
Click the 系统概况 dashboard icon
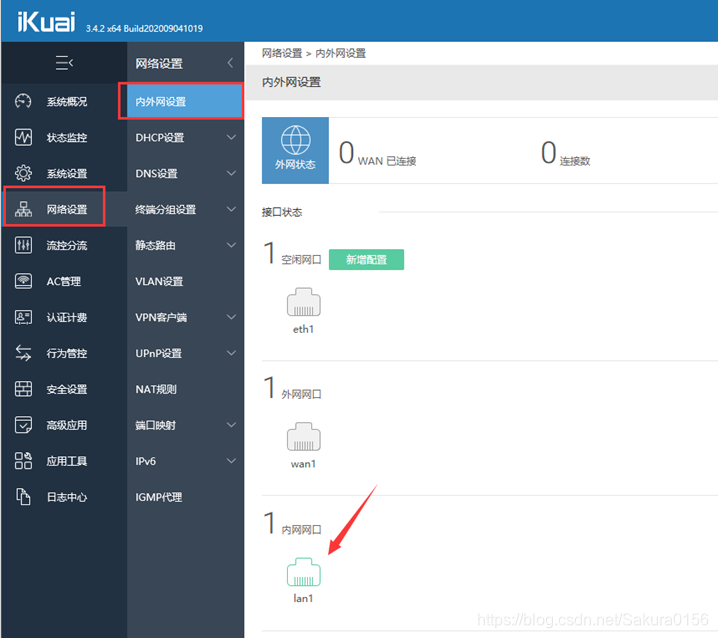click(23, 101)
